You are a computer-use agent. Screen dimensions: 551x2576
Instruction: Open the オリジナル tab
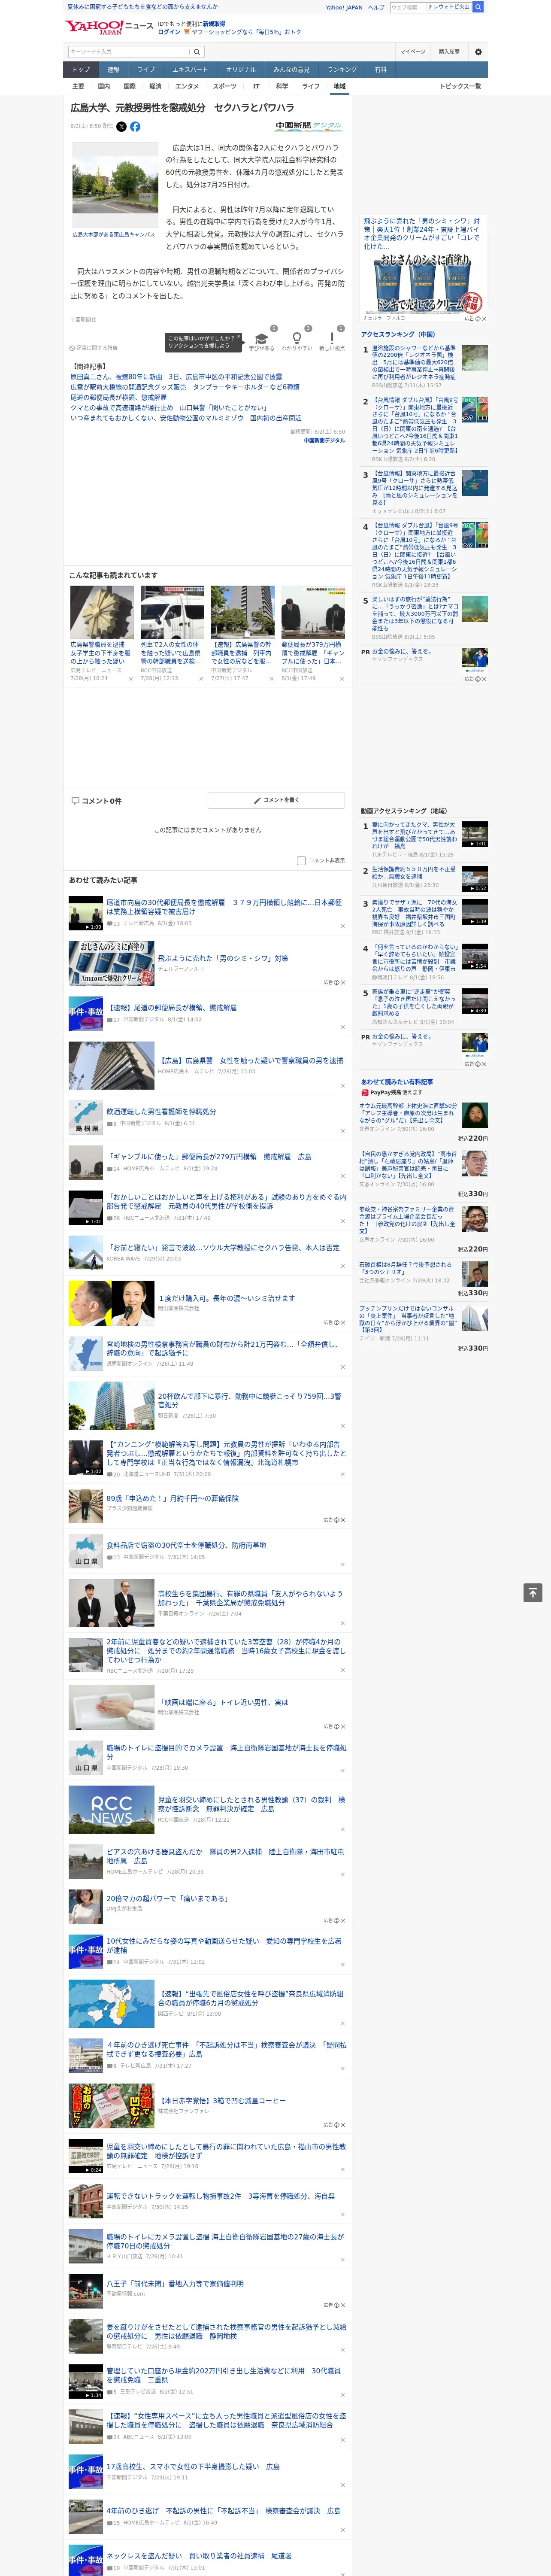(241, 70)
